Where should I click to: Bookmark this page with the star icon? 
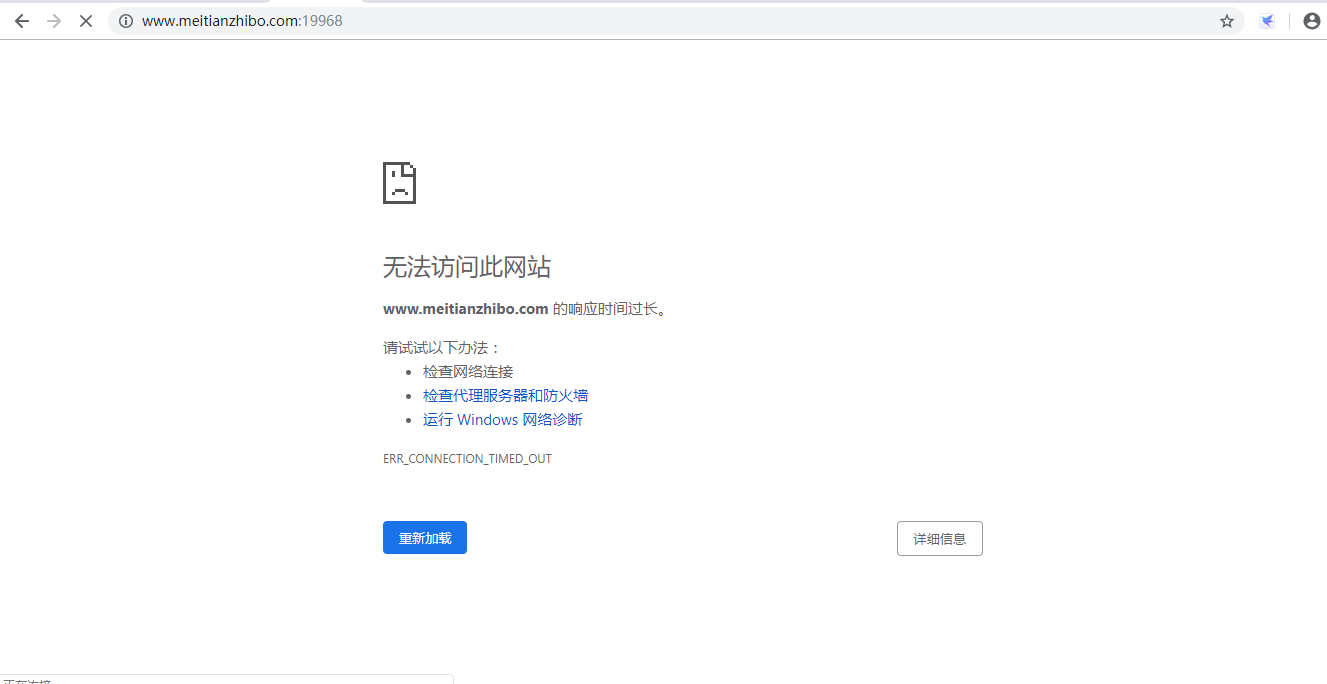[1227, 21]
